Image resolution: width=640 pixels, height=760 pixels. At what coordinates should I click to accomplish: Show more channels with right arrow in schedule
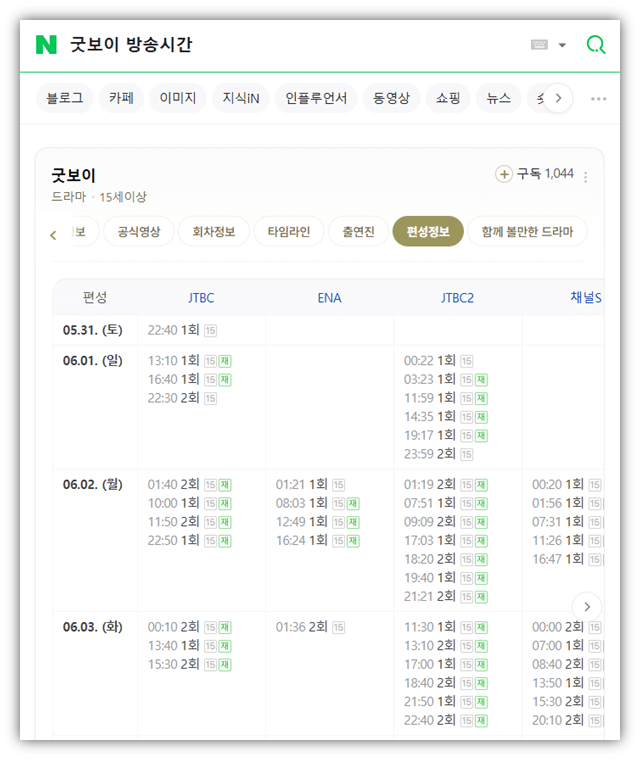pos(587,606)
